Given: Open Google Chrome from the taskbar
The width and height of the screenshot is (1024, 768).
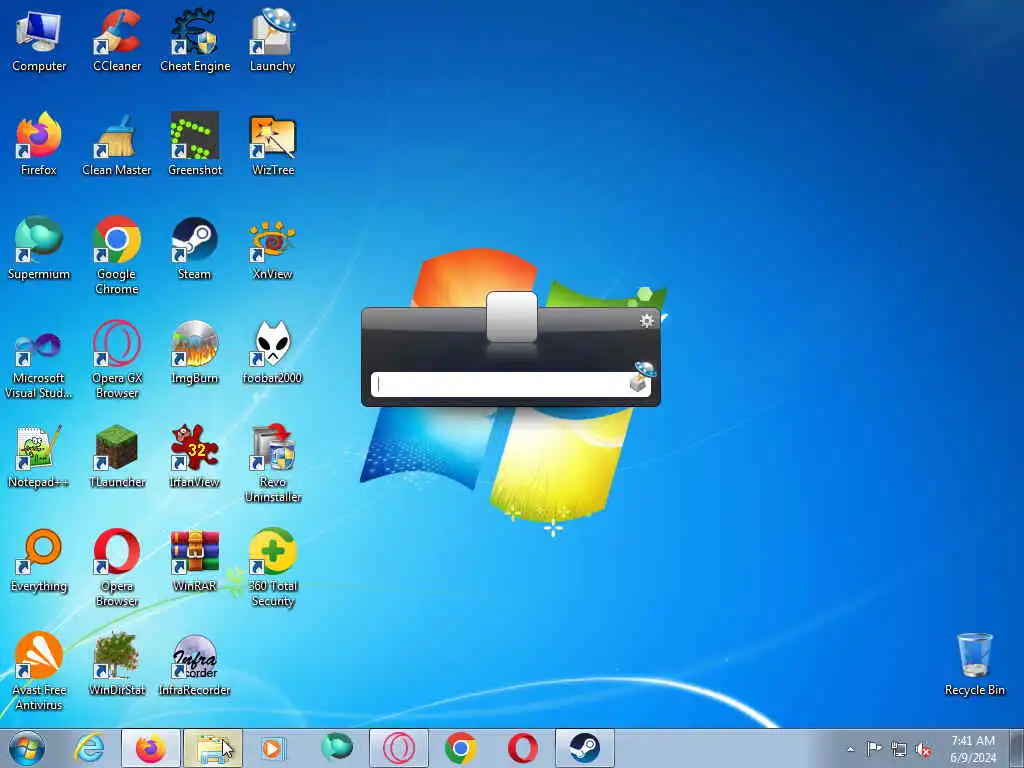Looking at the screenshot, I should (460, 748).
